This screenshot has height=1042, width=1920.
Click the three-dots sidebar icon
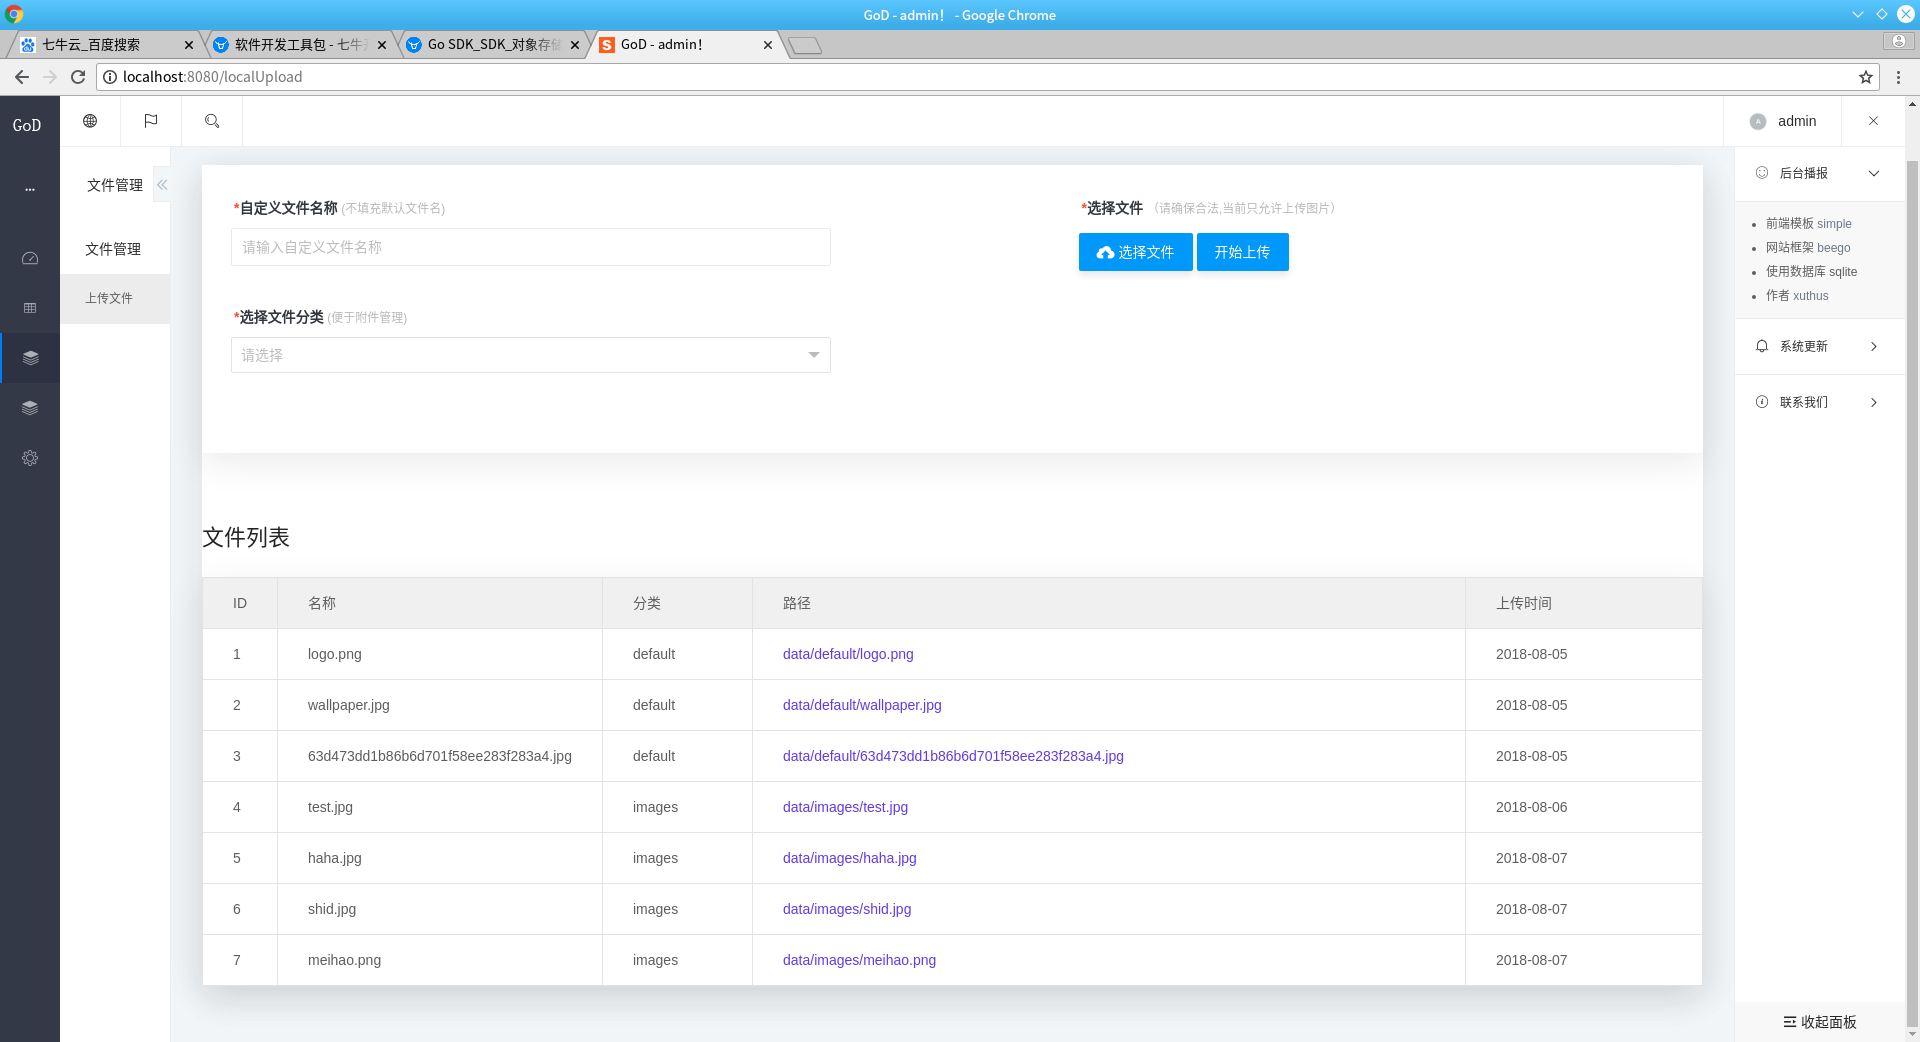tap(30, 189)
